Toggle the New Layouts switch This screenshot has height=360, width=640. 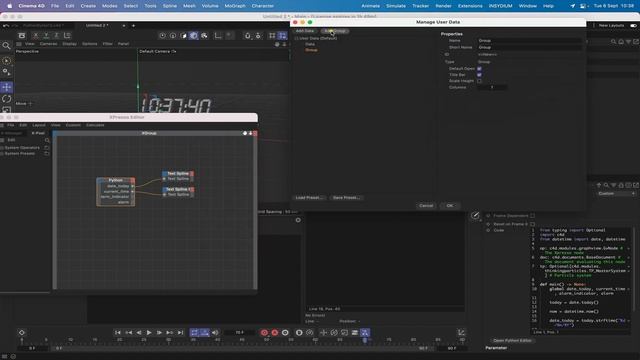(633, 25)
